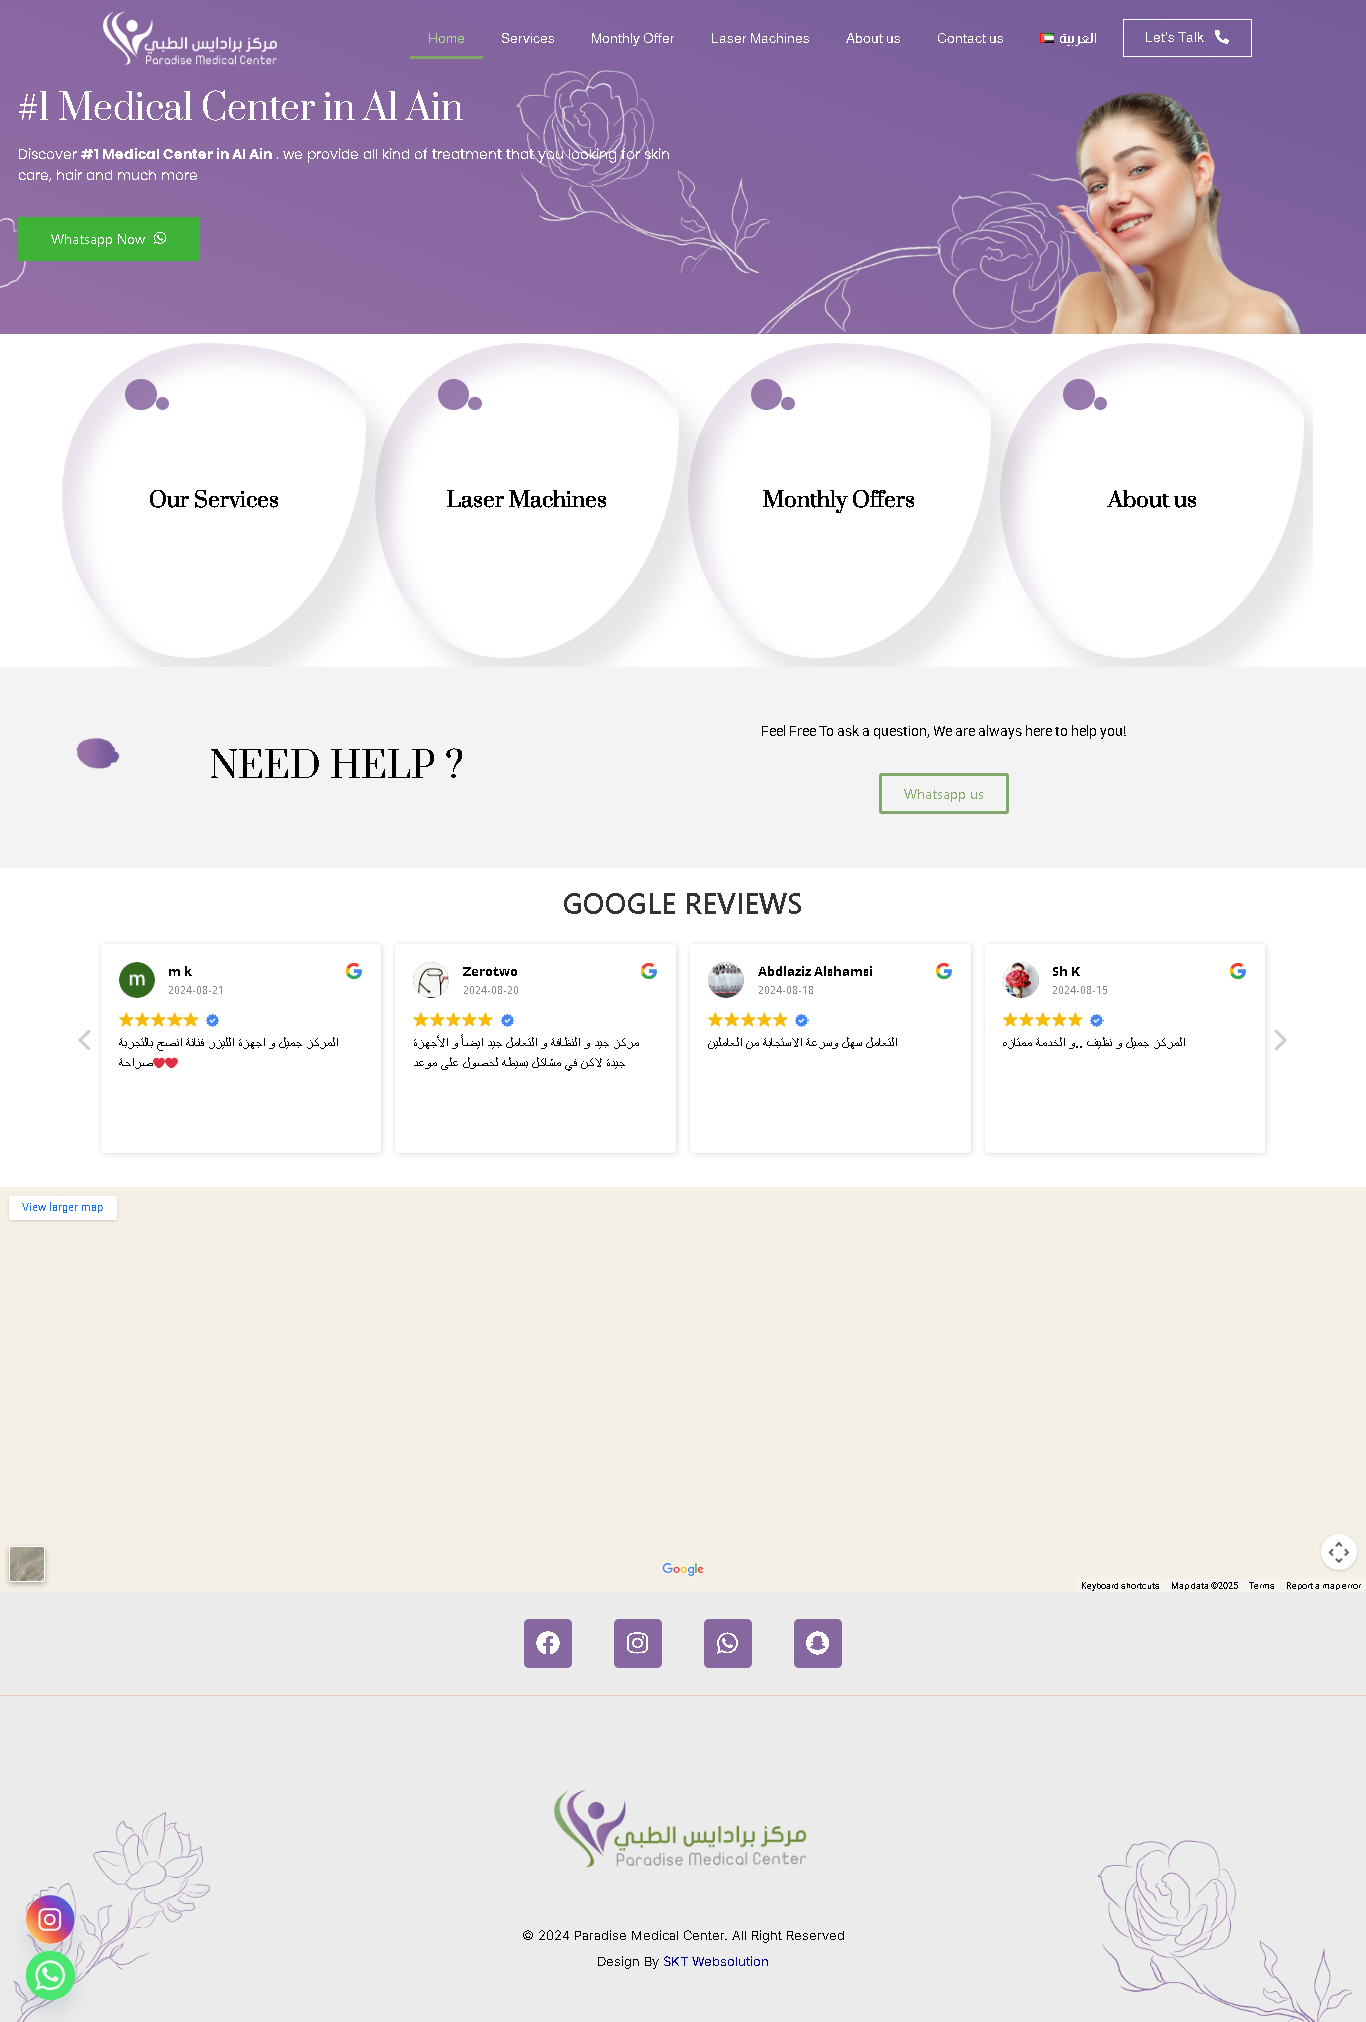This screenshot has width=1366, height=2022.
Task: Click the purple WhatsApp footer icon
Action: (728, 1643)
